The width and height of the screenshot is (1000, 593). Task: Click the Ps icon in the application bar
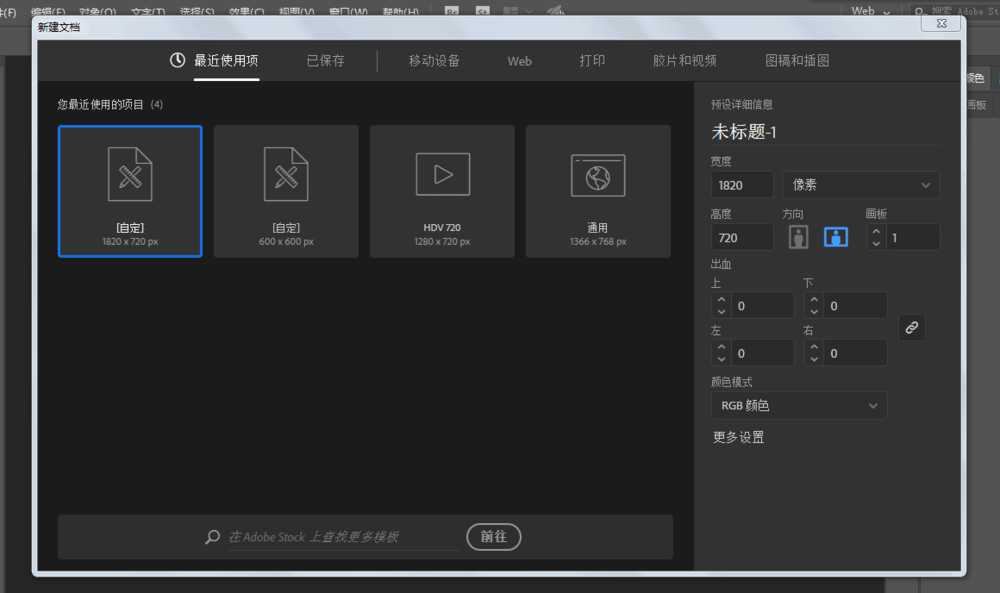450,9
